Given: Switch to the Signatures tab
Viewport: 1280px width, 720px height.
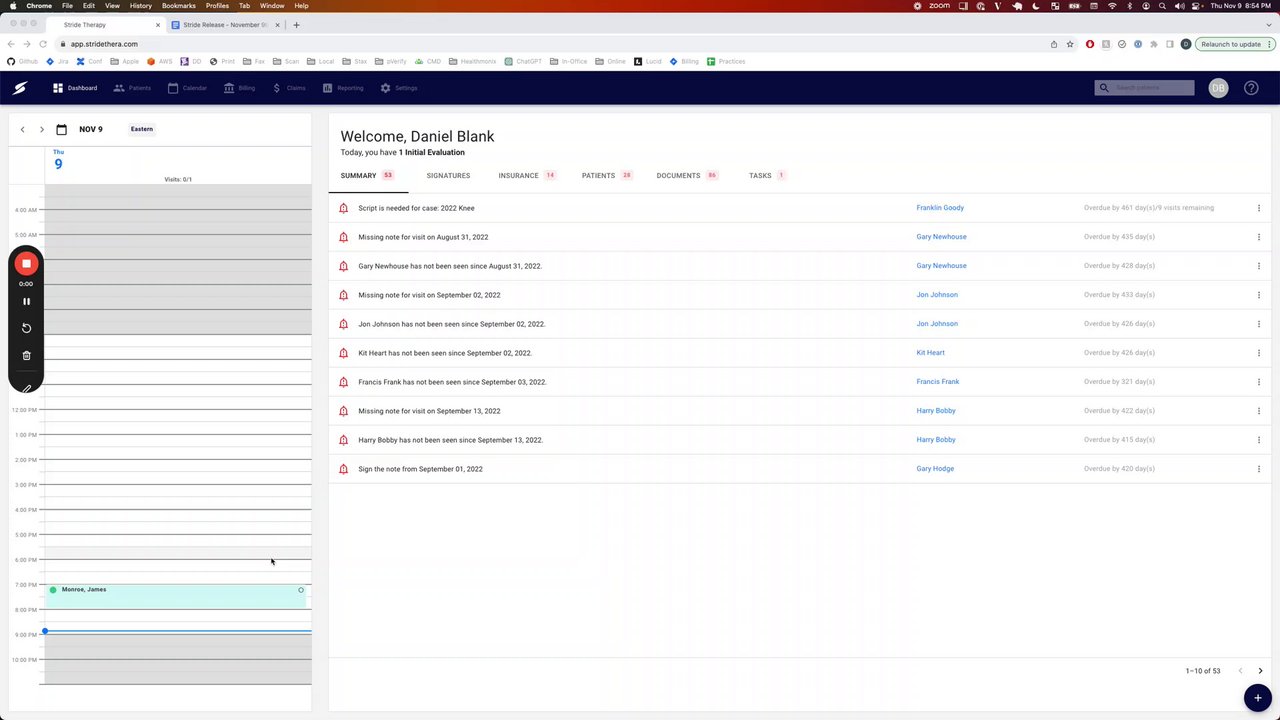Looking at the screenshot, I should [x=448, y=176].
